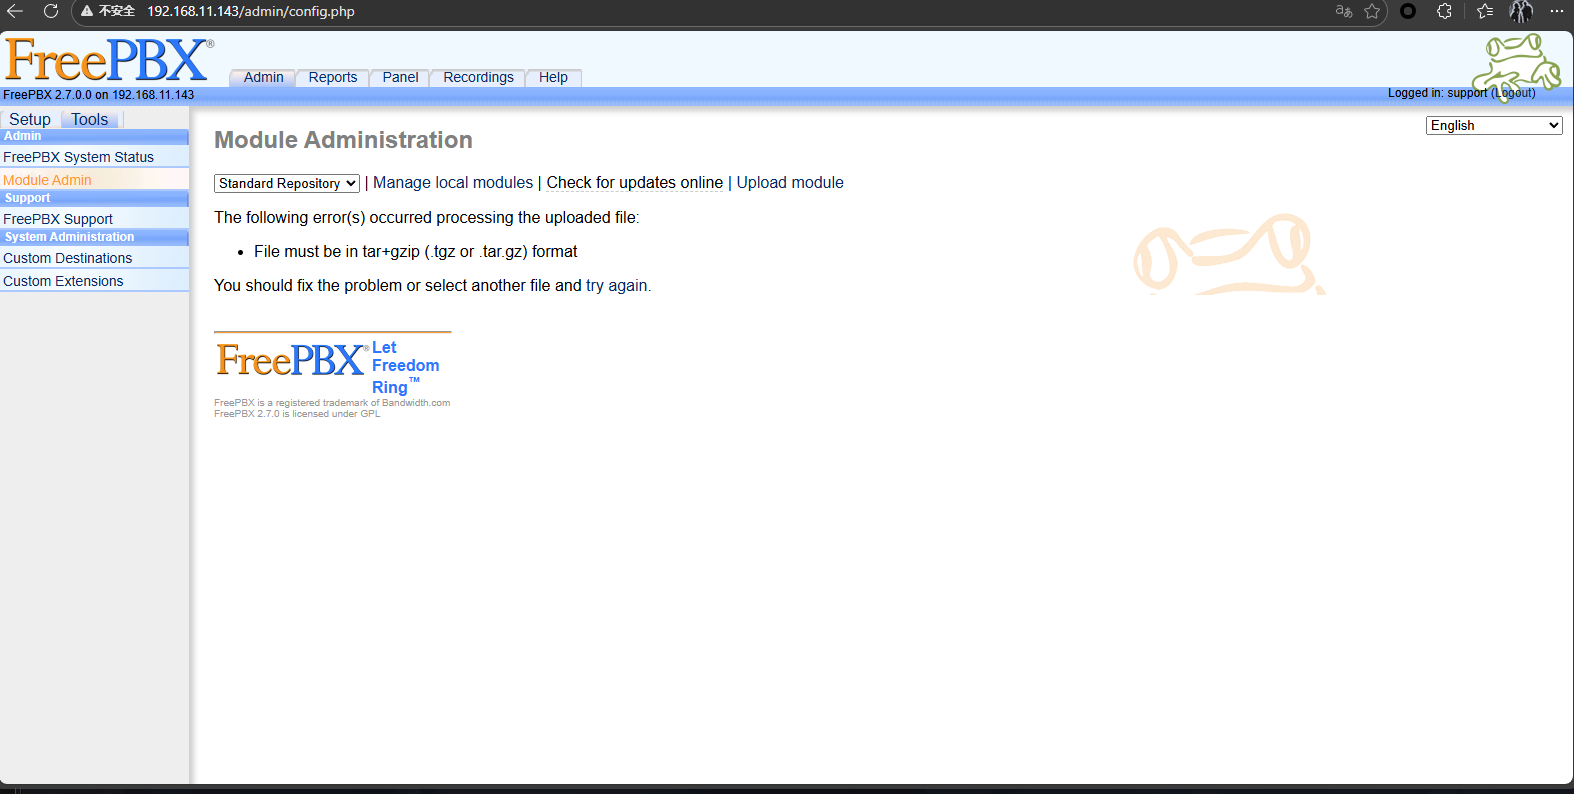
Task: Open the browser settings ellipsis menu
Action: tap(1556, 11)
